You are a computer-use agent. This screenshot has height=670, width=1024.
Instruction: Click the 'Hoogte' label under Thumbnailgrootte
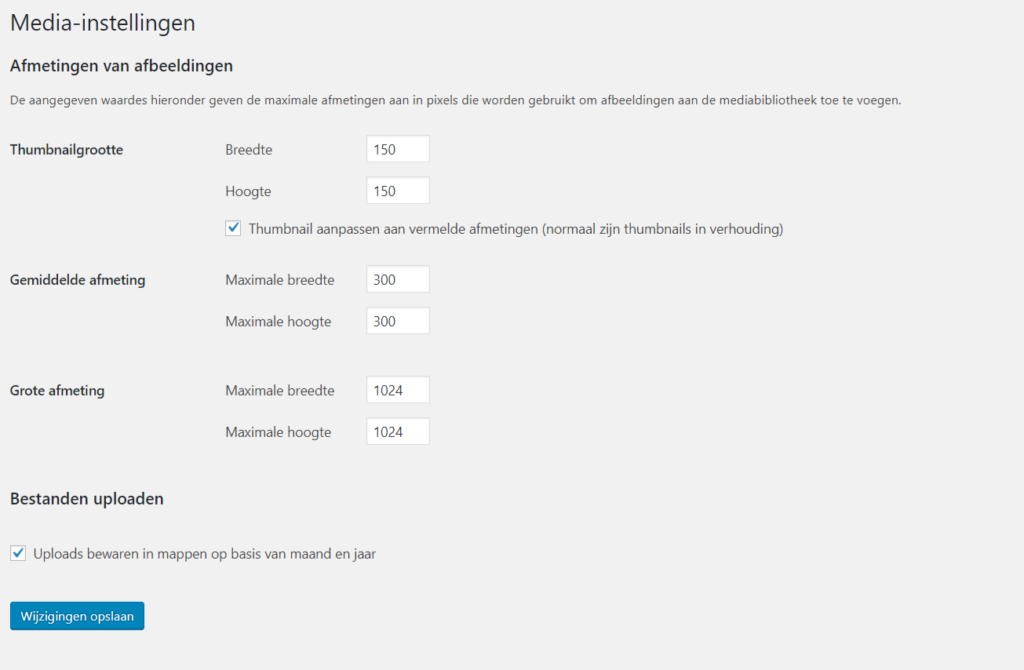pos(248,191)
